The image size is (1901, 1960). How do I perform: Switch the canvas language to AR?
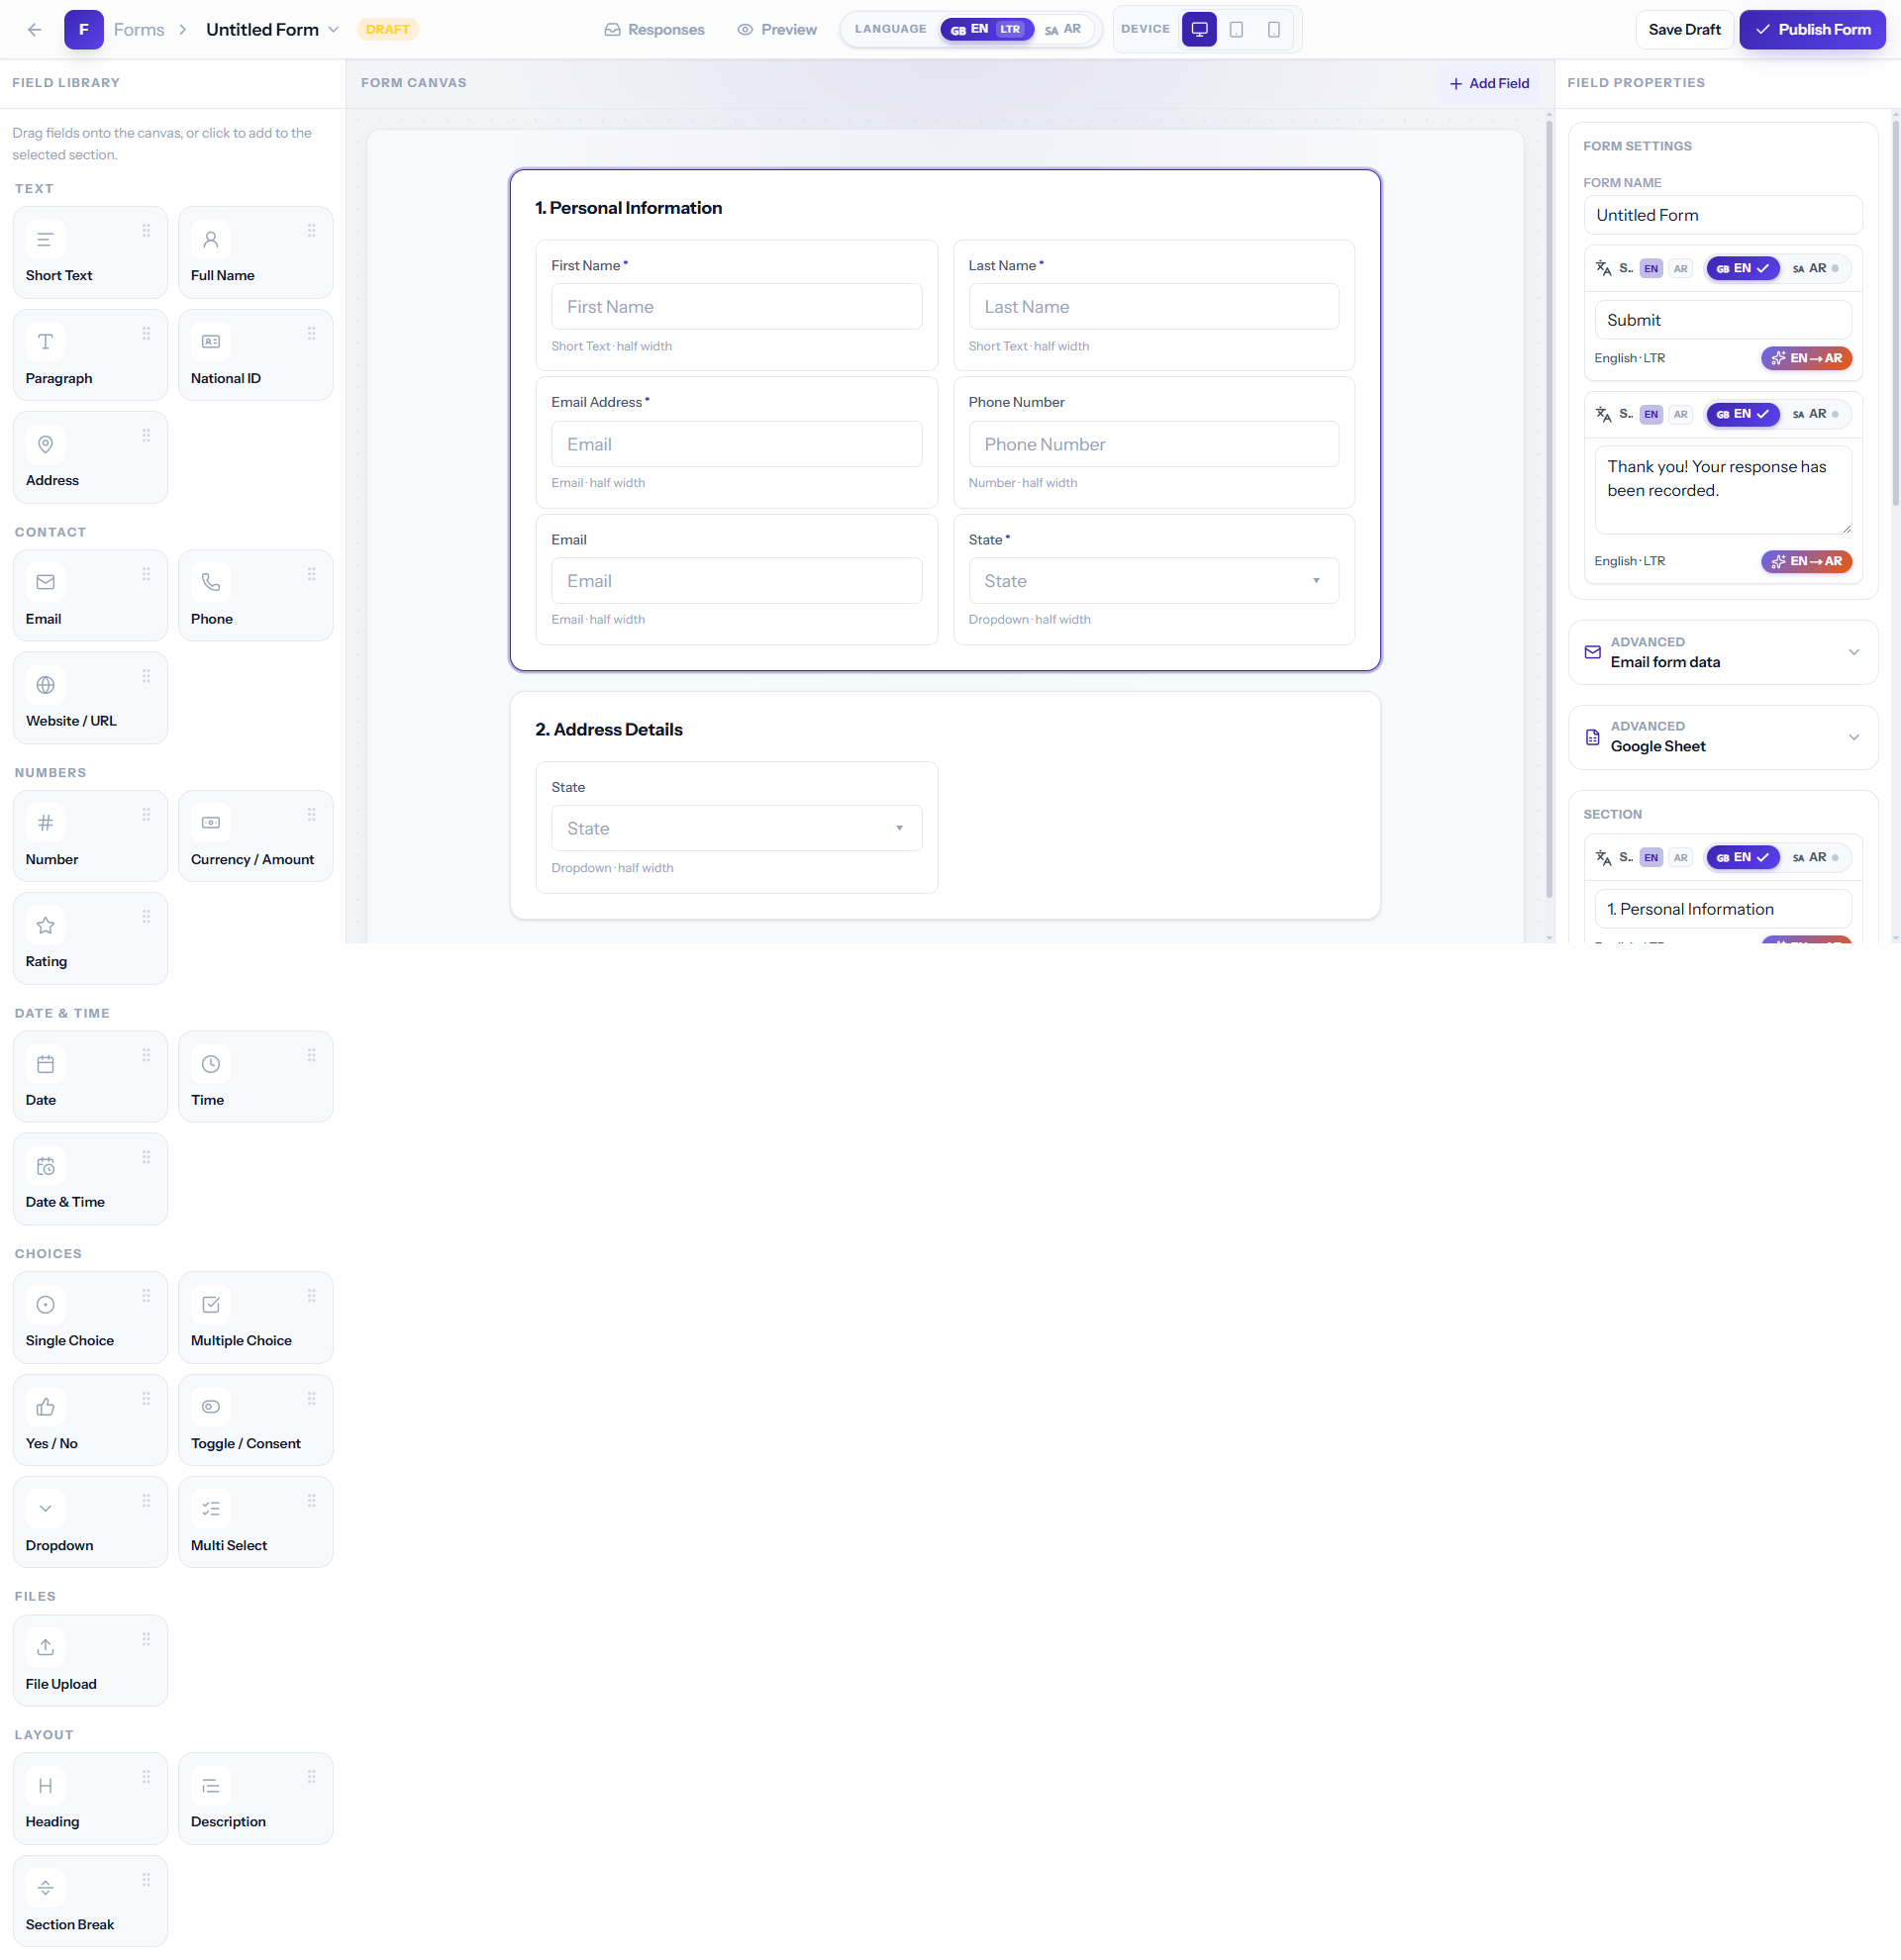(x=1064, y=30)
